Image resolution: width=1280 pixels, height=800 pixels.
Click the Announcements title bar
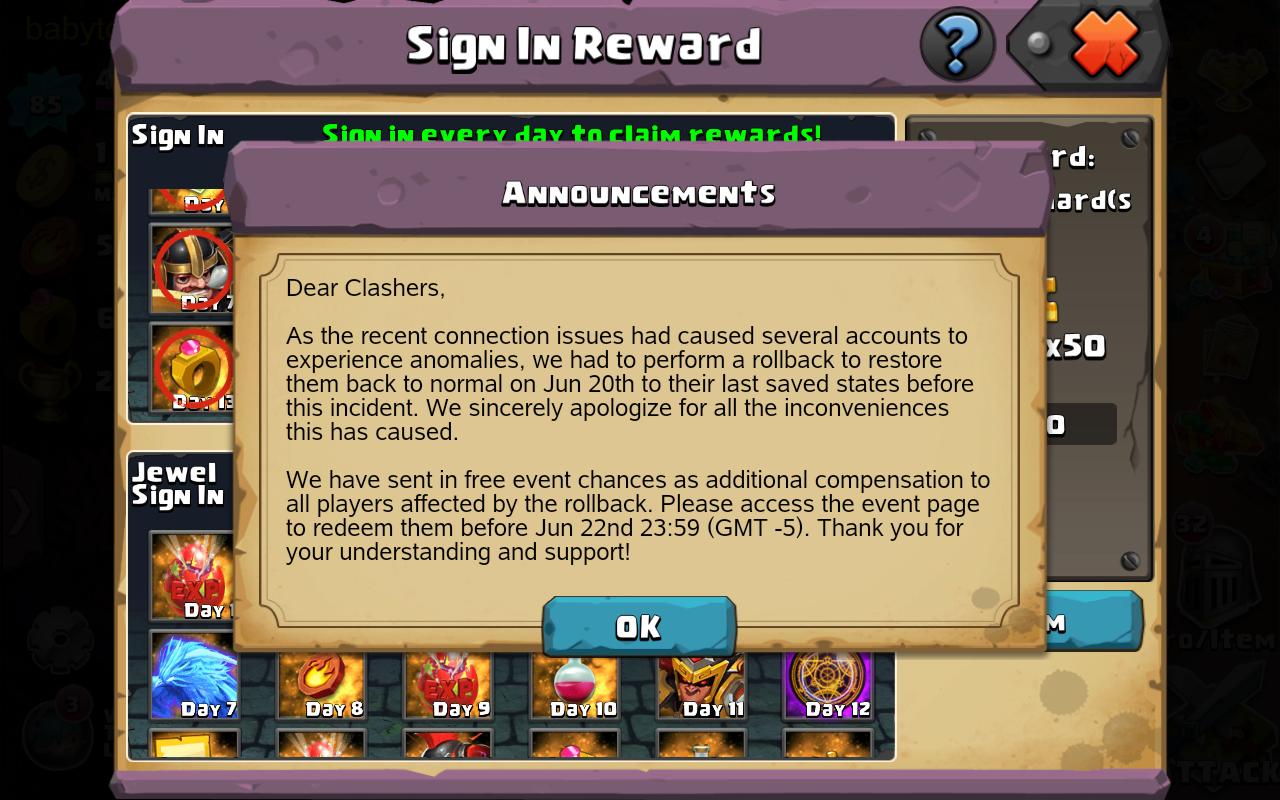(639, 190)
